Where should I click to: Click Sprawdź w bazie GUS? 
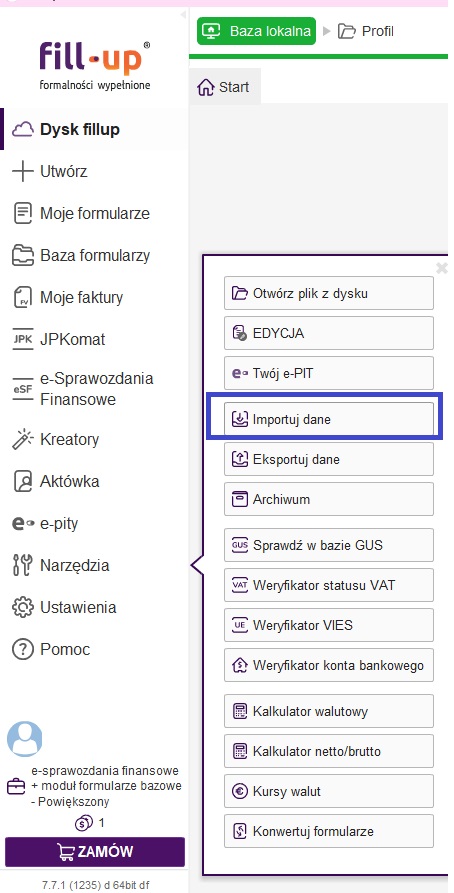click(x=329, y=545)
